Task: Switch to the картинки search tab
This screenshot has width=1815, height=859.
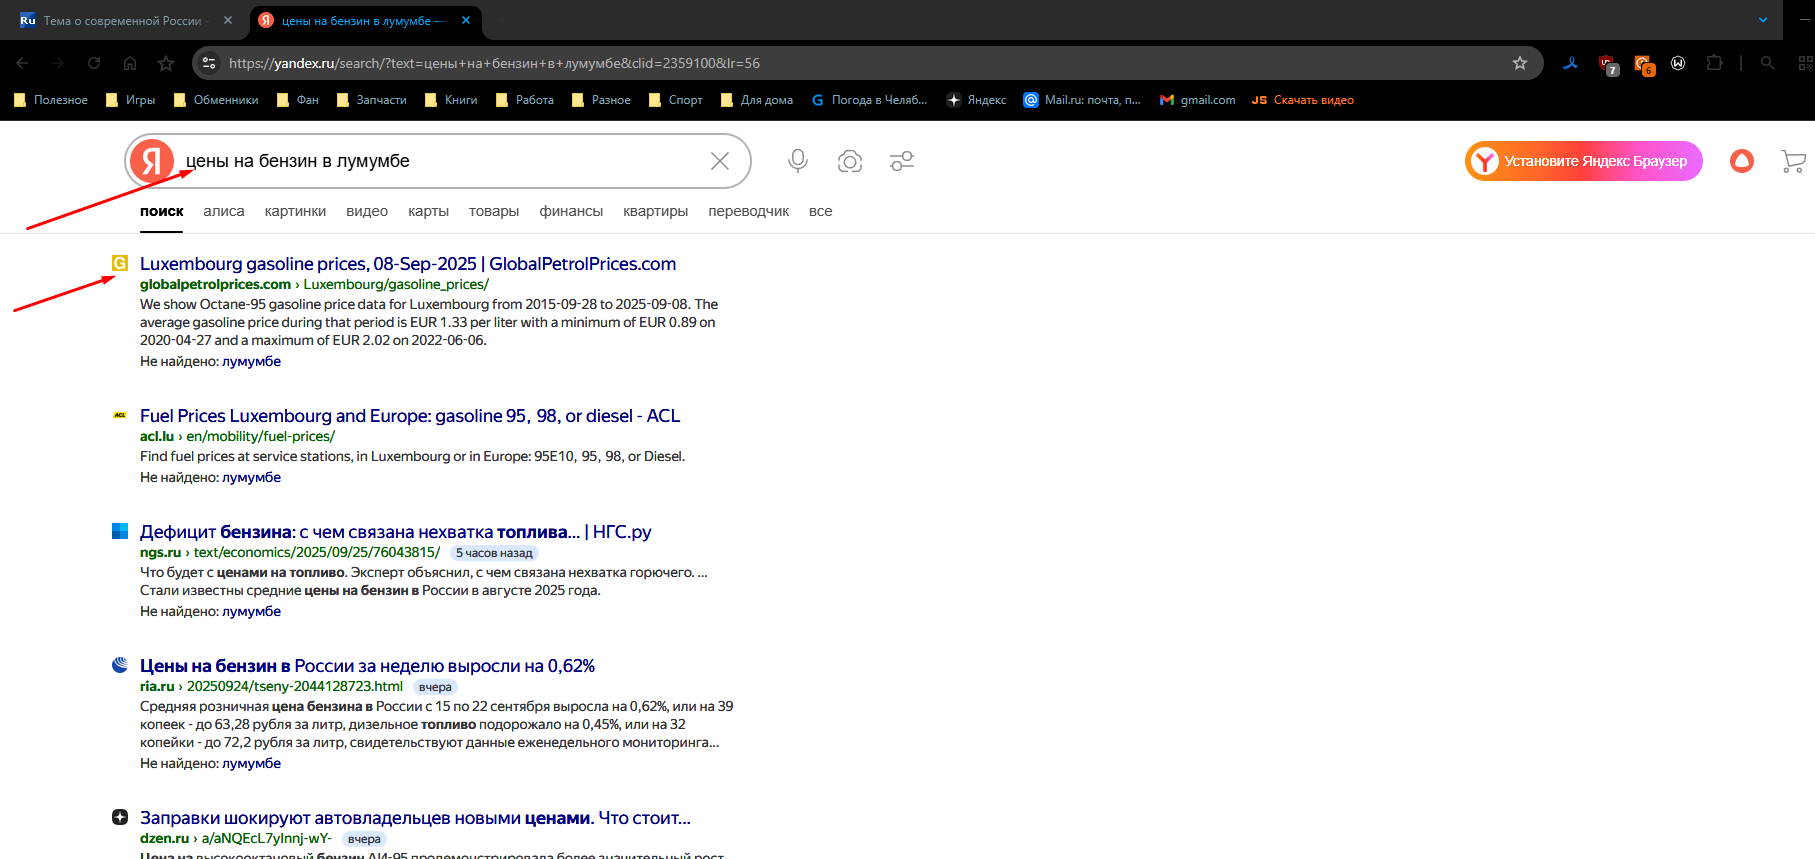Action: 295,211
